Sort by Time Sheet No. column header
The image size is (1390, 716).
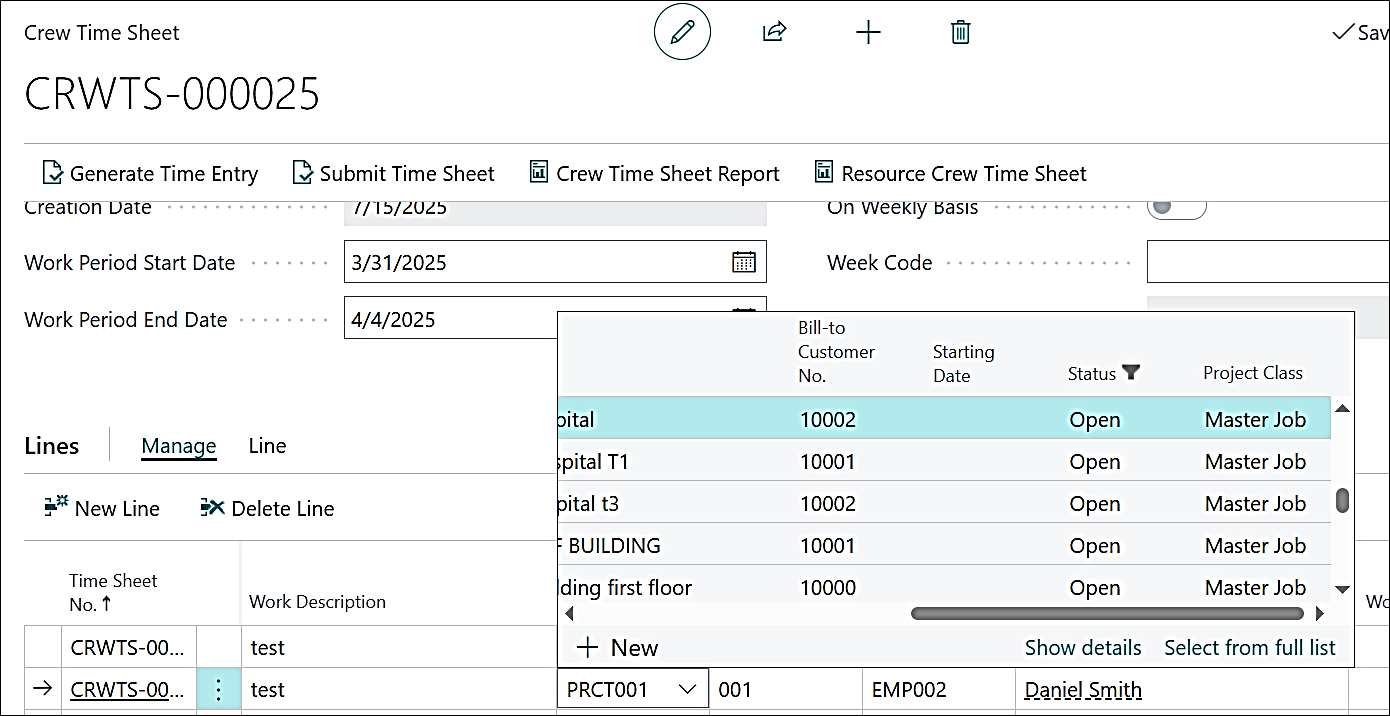113,592
